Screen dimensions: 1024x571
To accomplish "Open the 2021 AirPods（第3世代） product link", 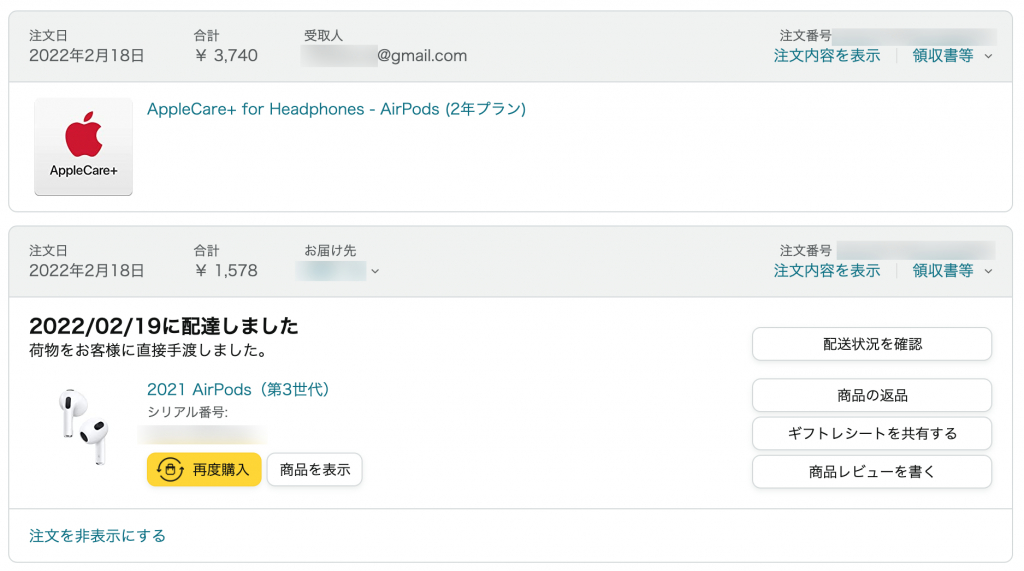I will click(238, 389).
